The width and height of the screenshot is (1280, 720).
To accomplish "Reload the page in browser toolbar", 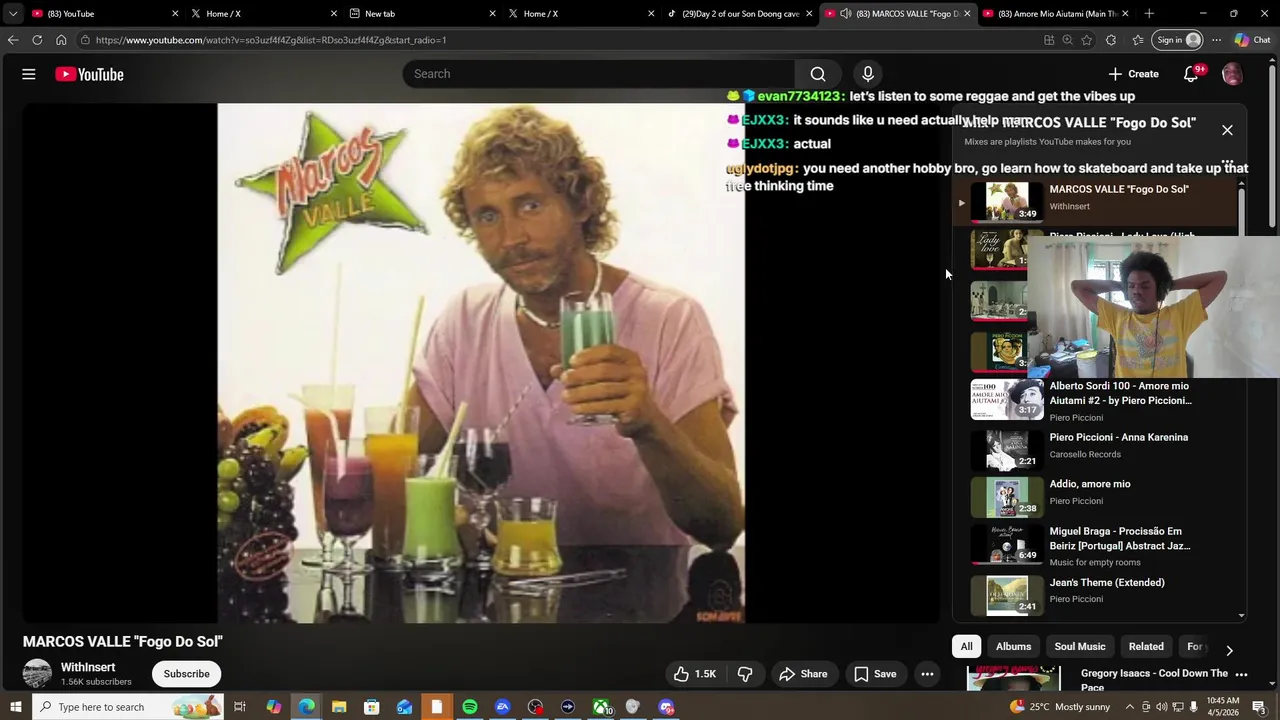I will [37, 40].
